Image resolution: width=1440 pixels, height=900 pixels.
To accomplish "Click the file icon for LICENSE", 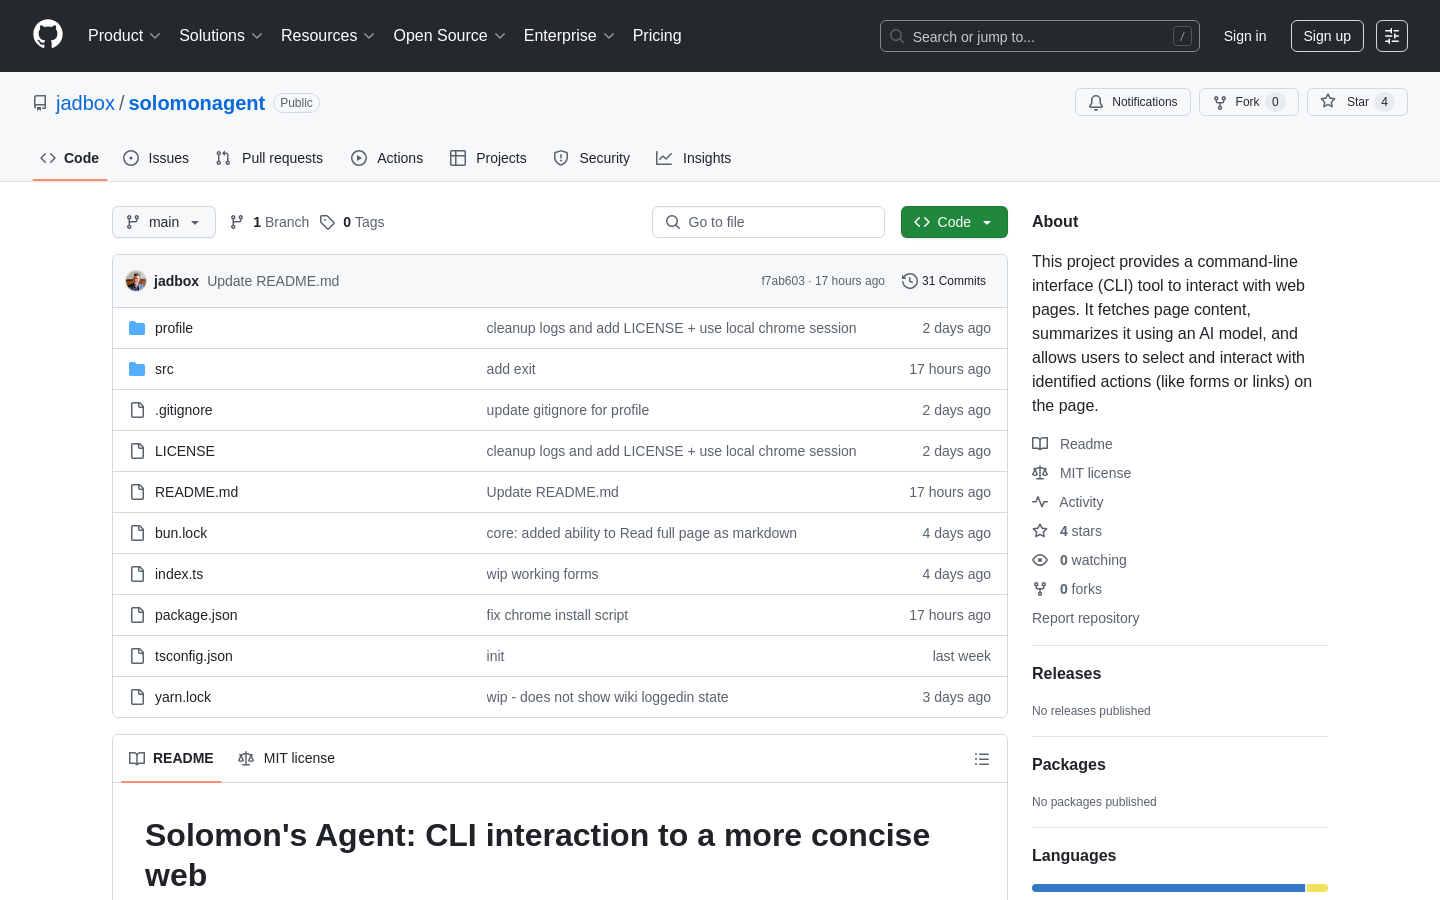I will (x=137, y=451).
